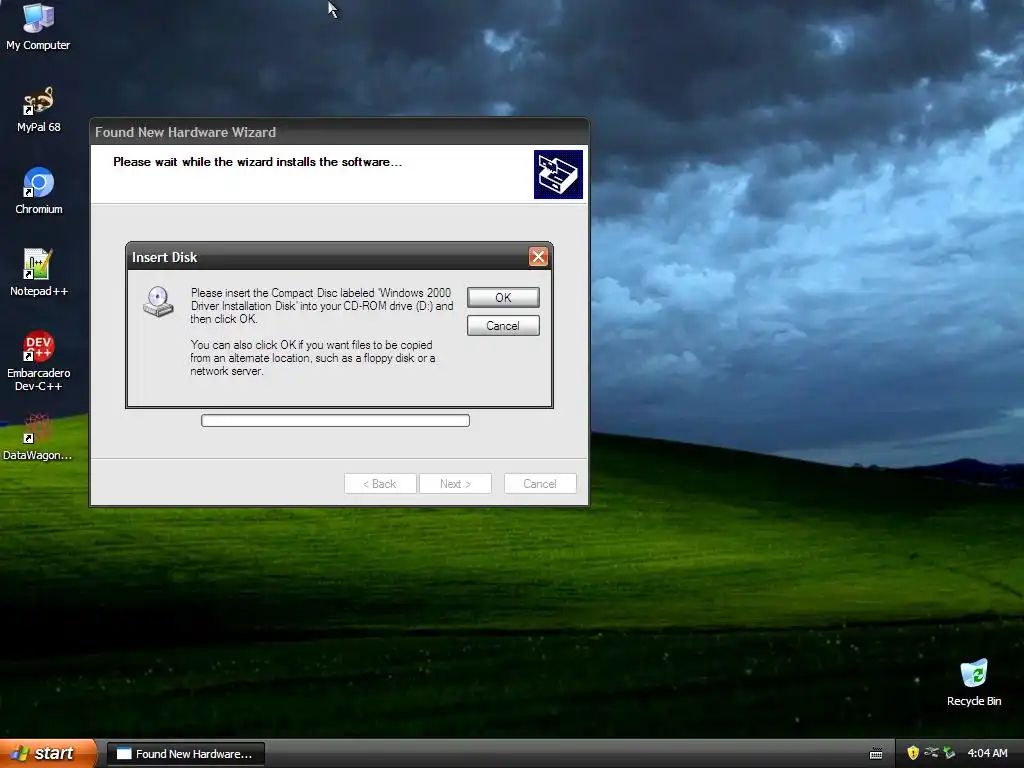
Task: Open the Start menu
Action: [x=48, y=753]
